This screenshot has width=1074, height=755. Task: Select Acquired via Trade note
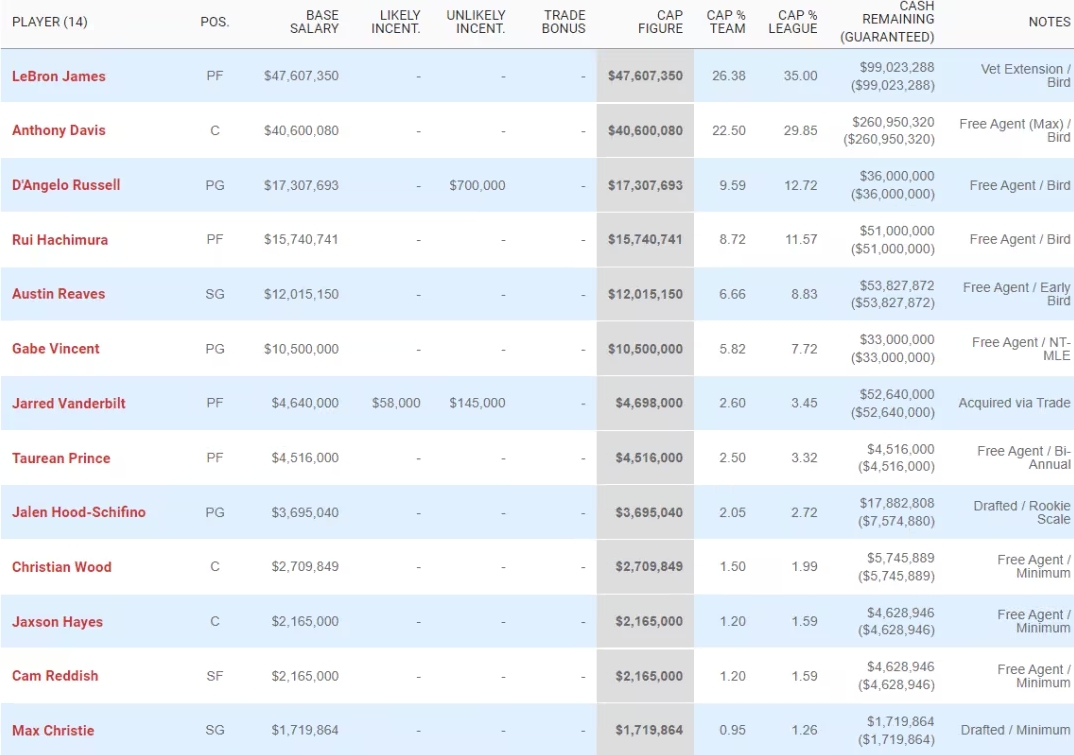pyautogui.click(x=1014, y=404)
